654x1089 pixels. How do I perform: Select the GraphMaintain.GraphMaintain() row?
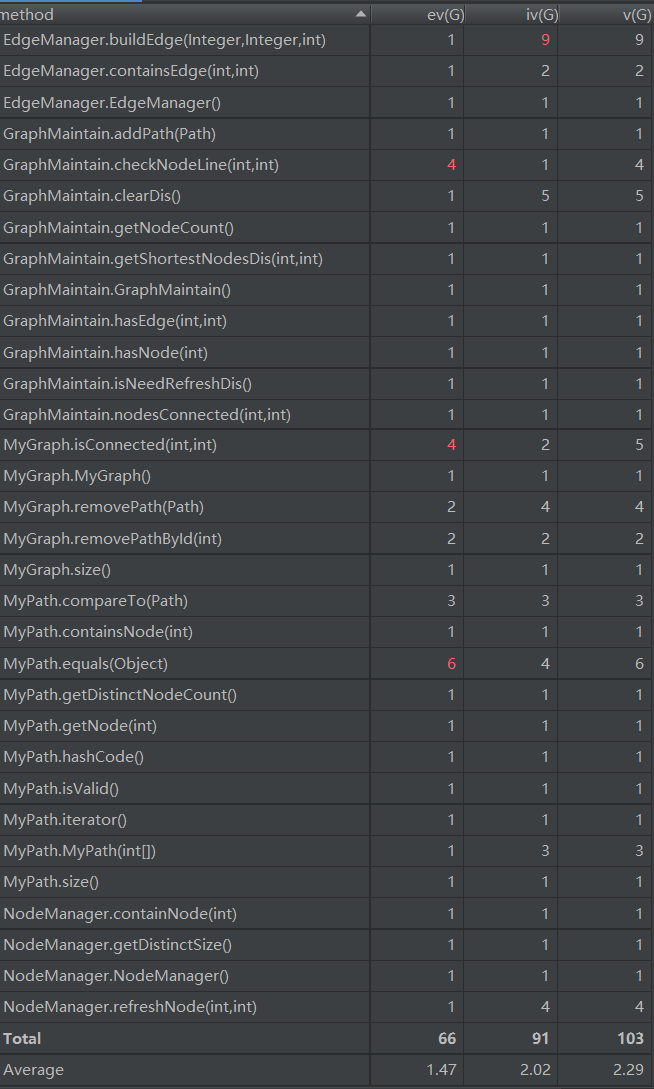point(327,290)
